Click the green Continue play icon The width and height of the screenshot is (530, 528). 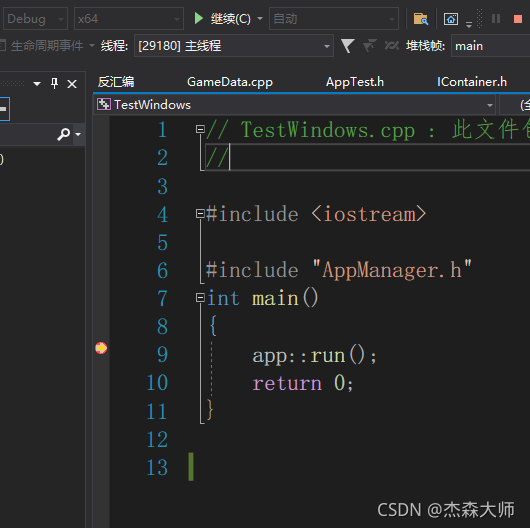point(199,18)
